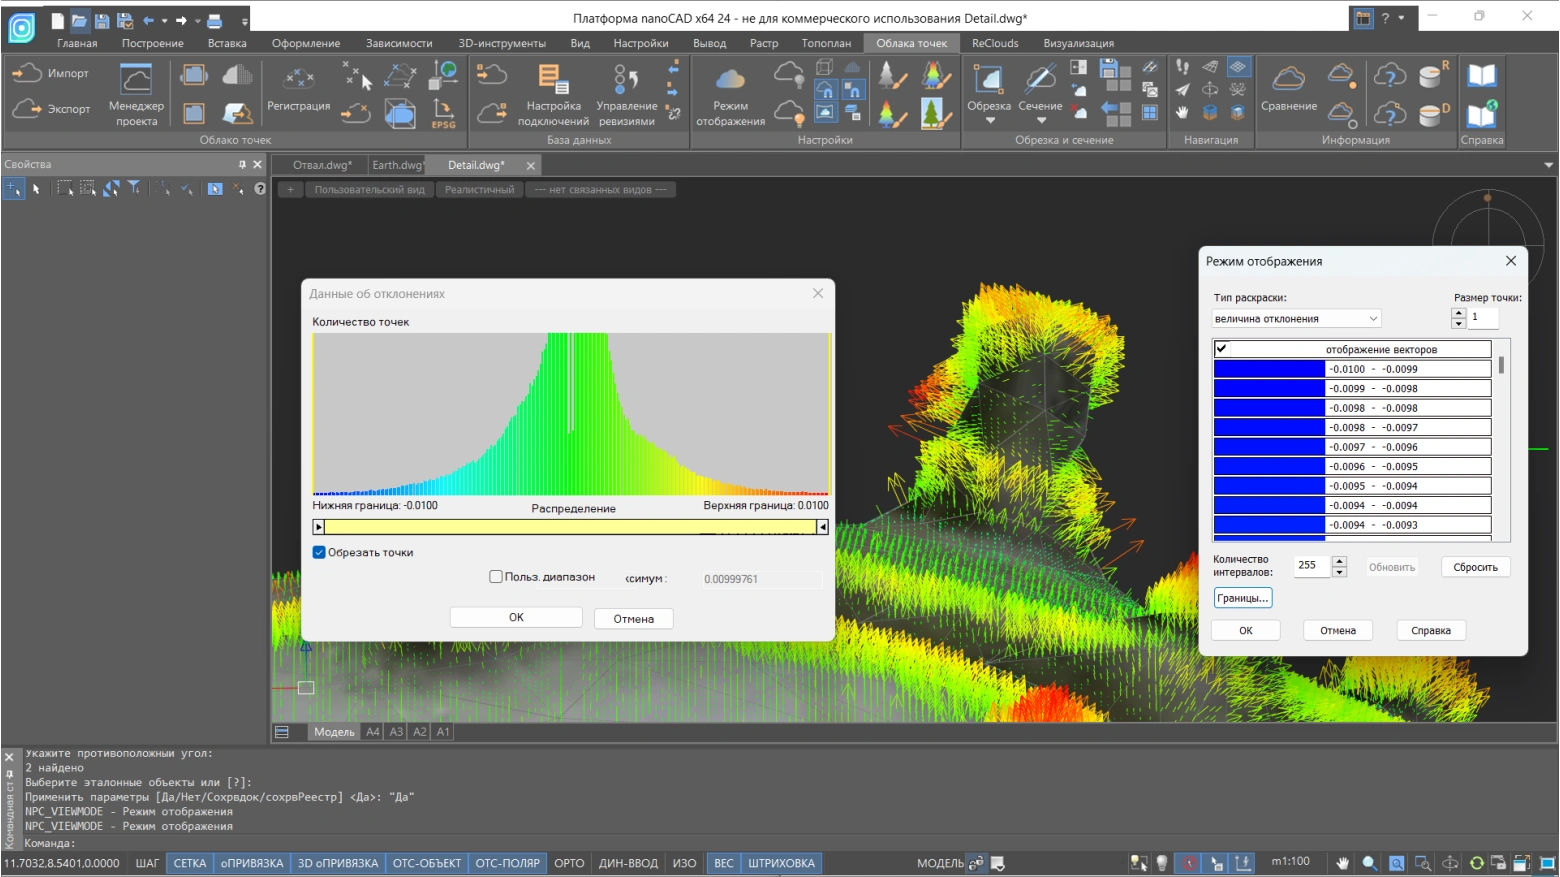Toggle ОРТО mode in the status bar
Screen dimensions: 1560x877
pos(569,863)
